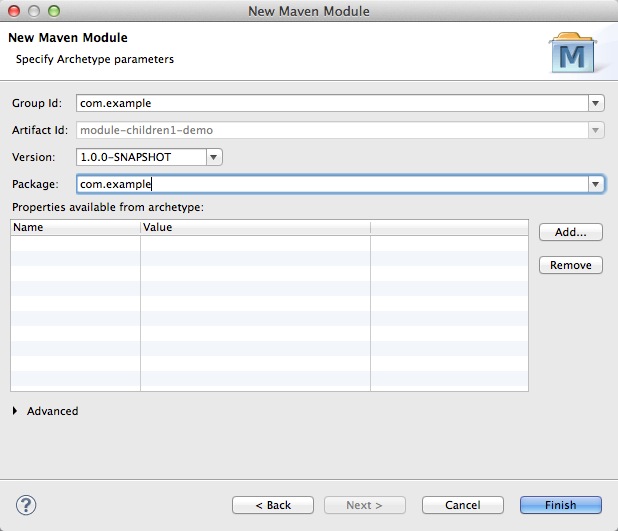Open the Version dropdown arrow

(214, 157)
